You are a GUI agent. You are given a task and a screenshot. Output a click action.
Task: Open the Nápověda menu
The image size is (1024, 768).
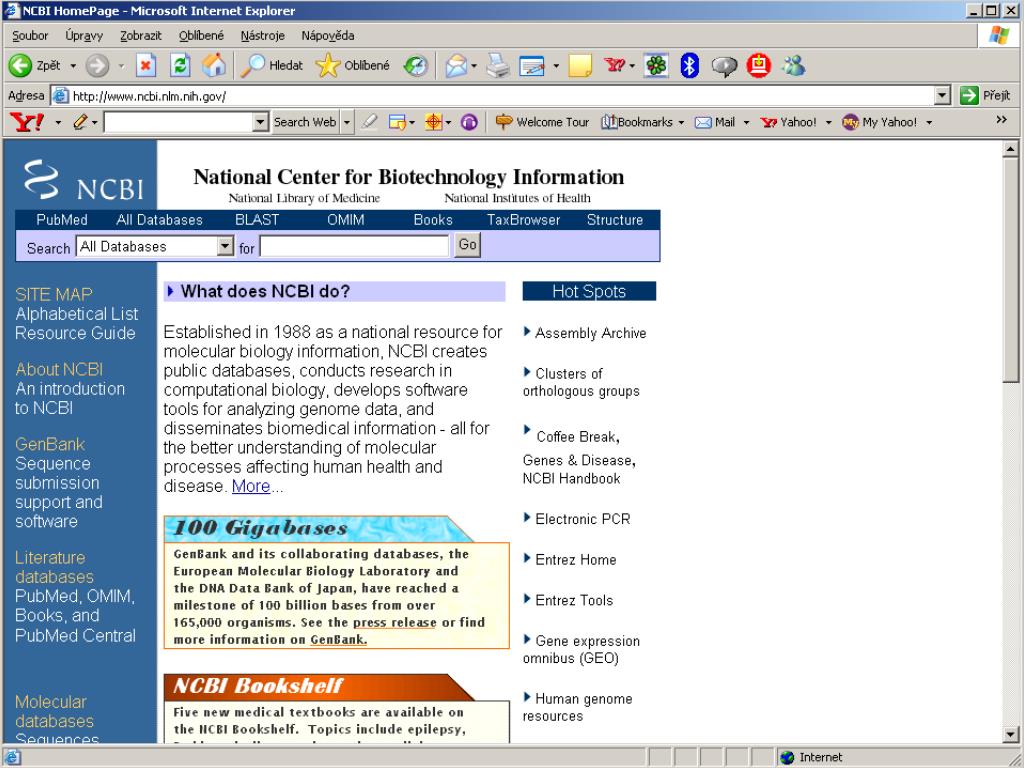coord(328,36)
